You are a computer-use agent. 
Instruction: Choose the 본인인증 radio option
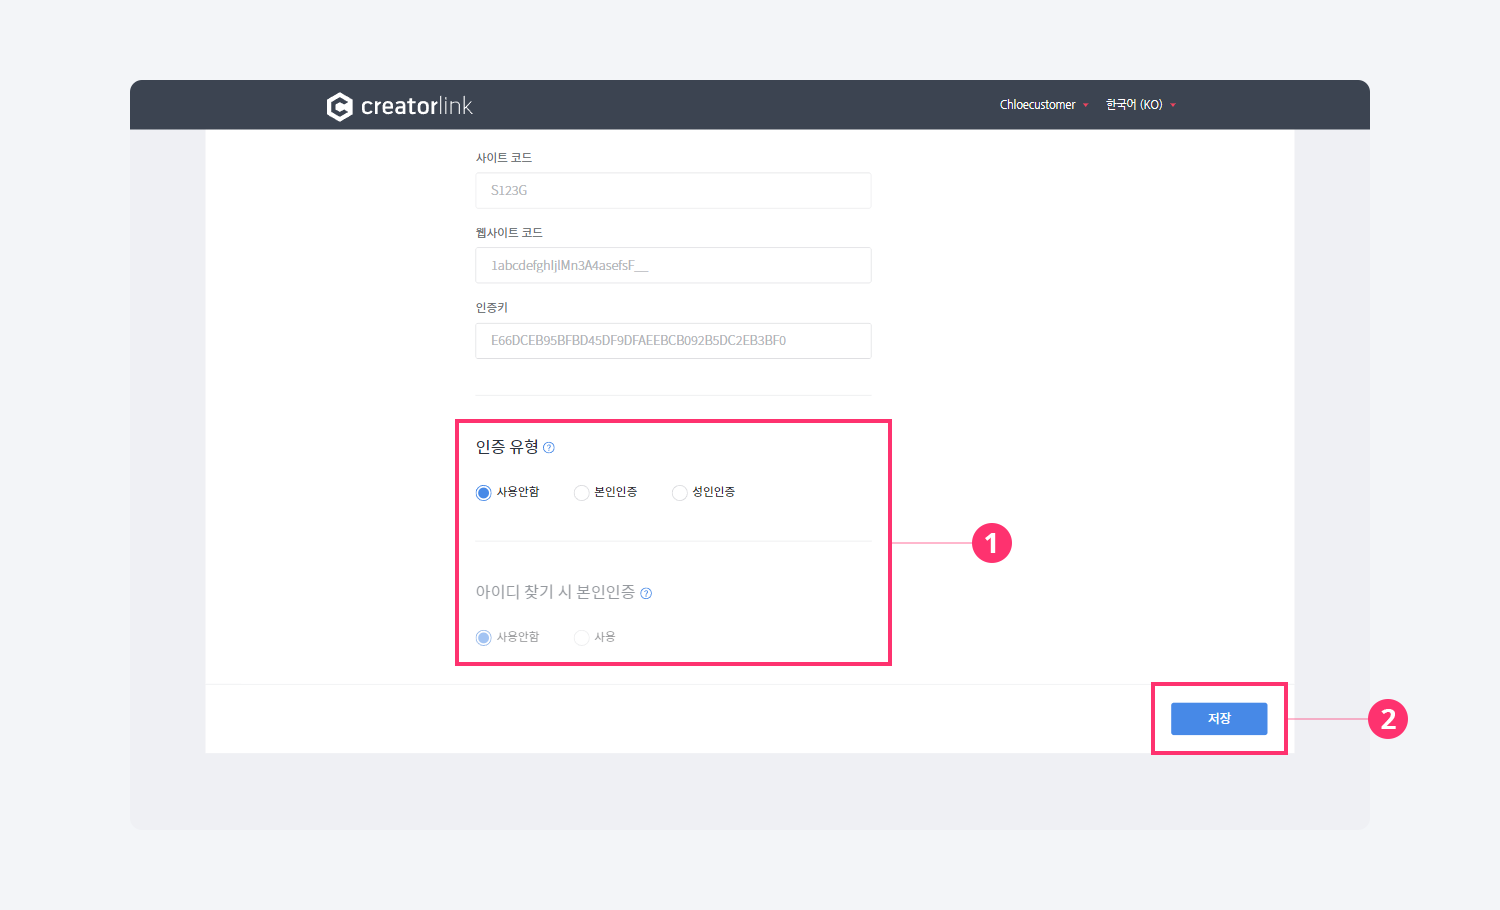tap(581, 493)
